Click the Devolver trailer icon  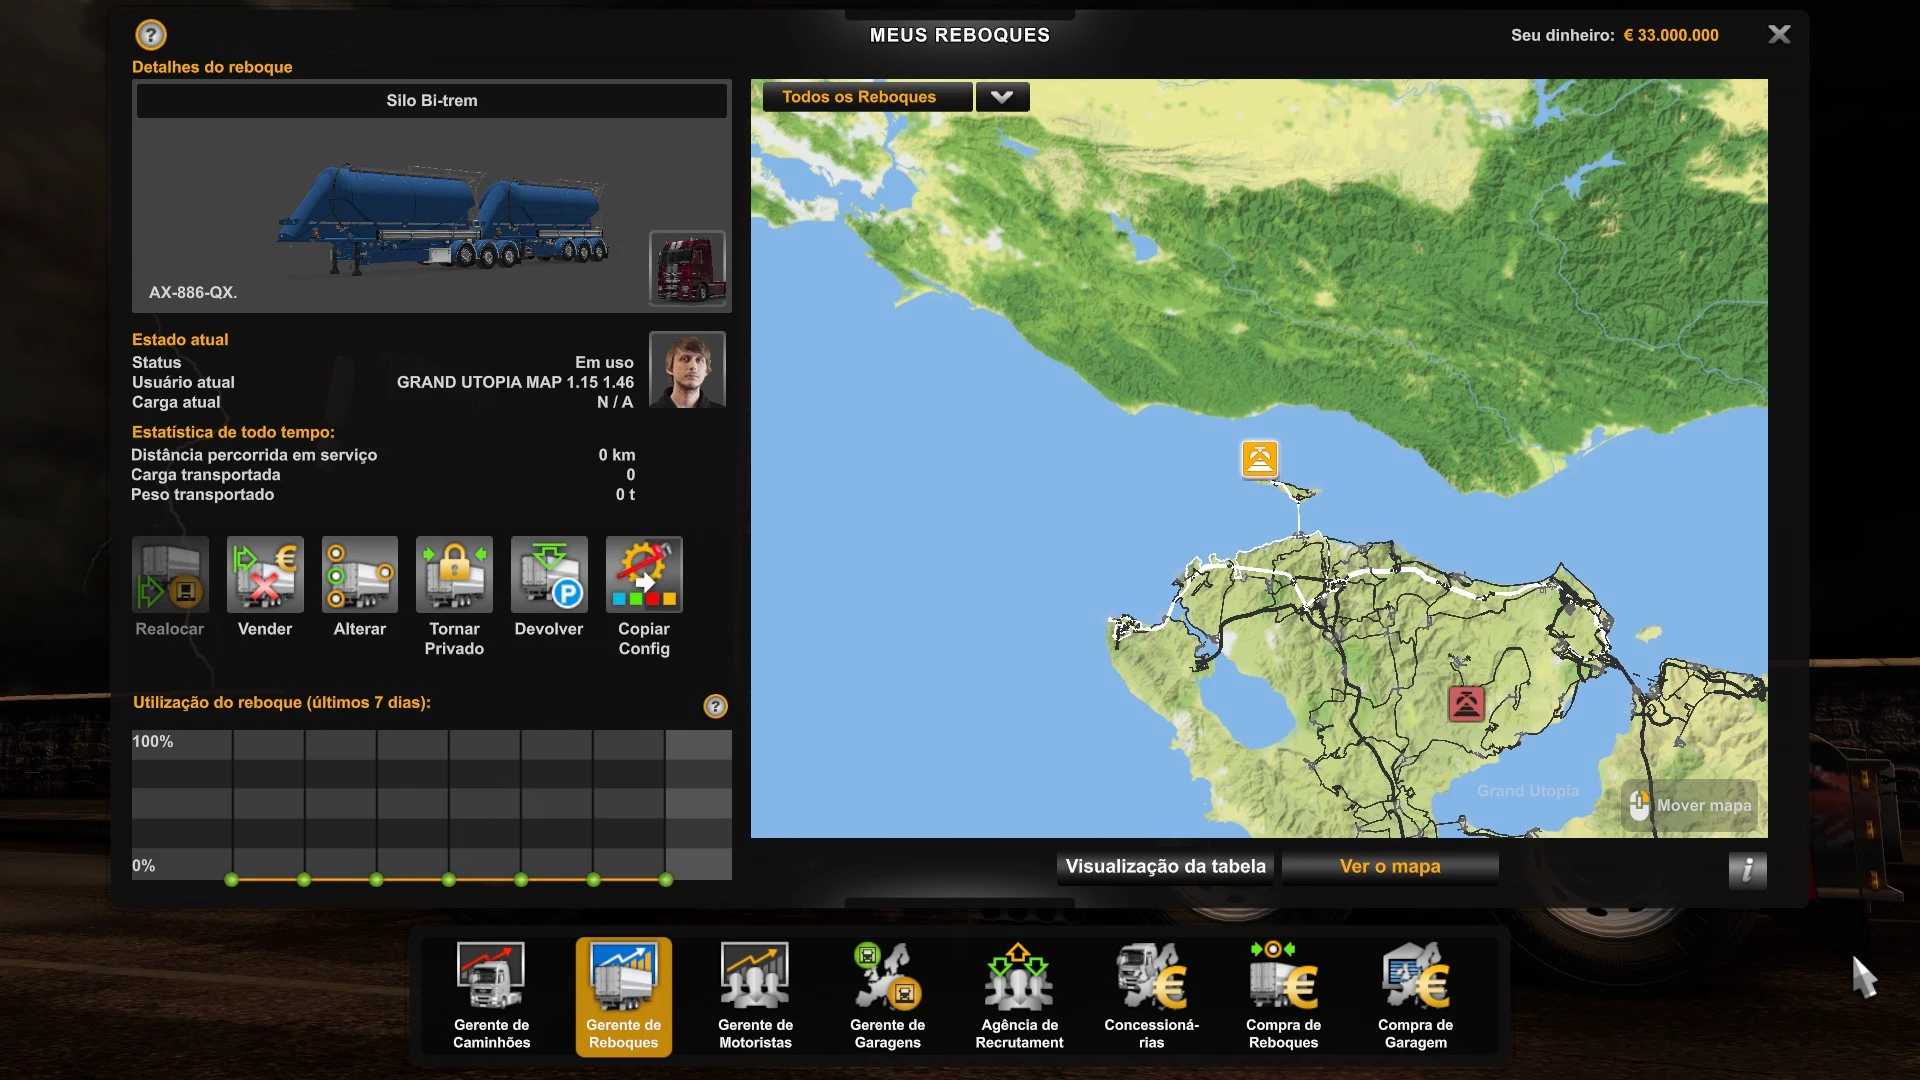(548, 575)
